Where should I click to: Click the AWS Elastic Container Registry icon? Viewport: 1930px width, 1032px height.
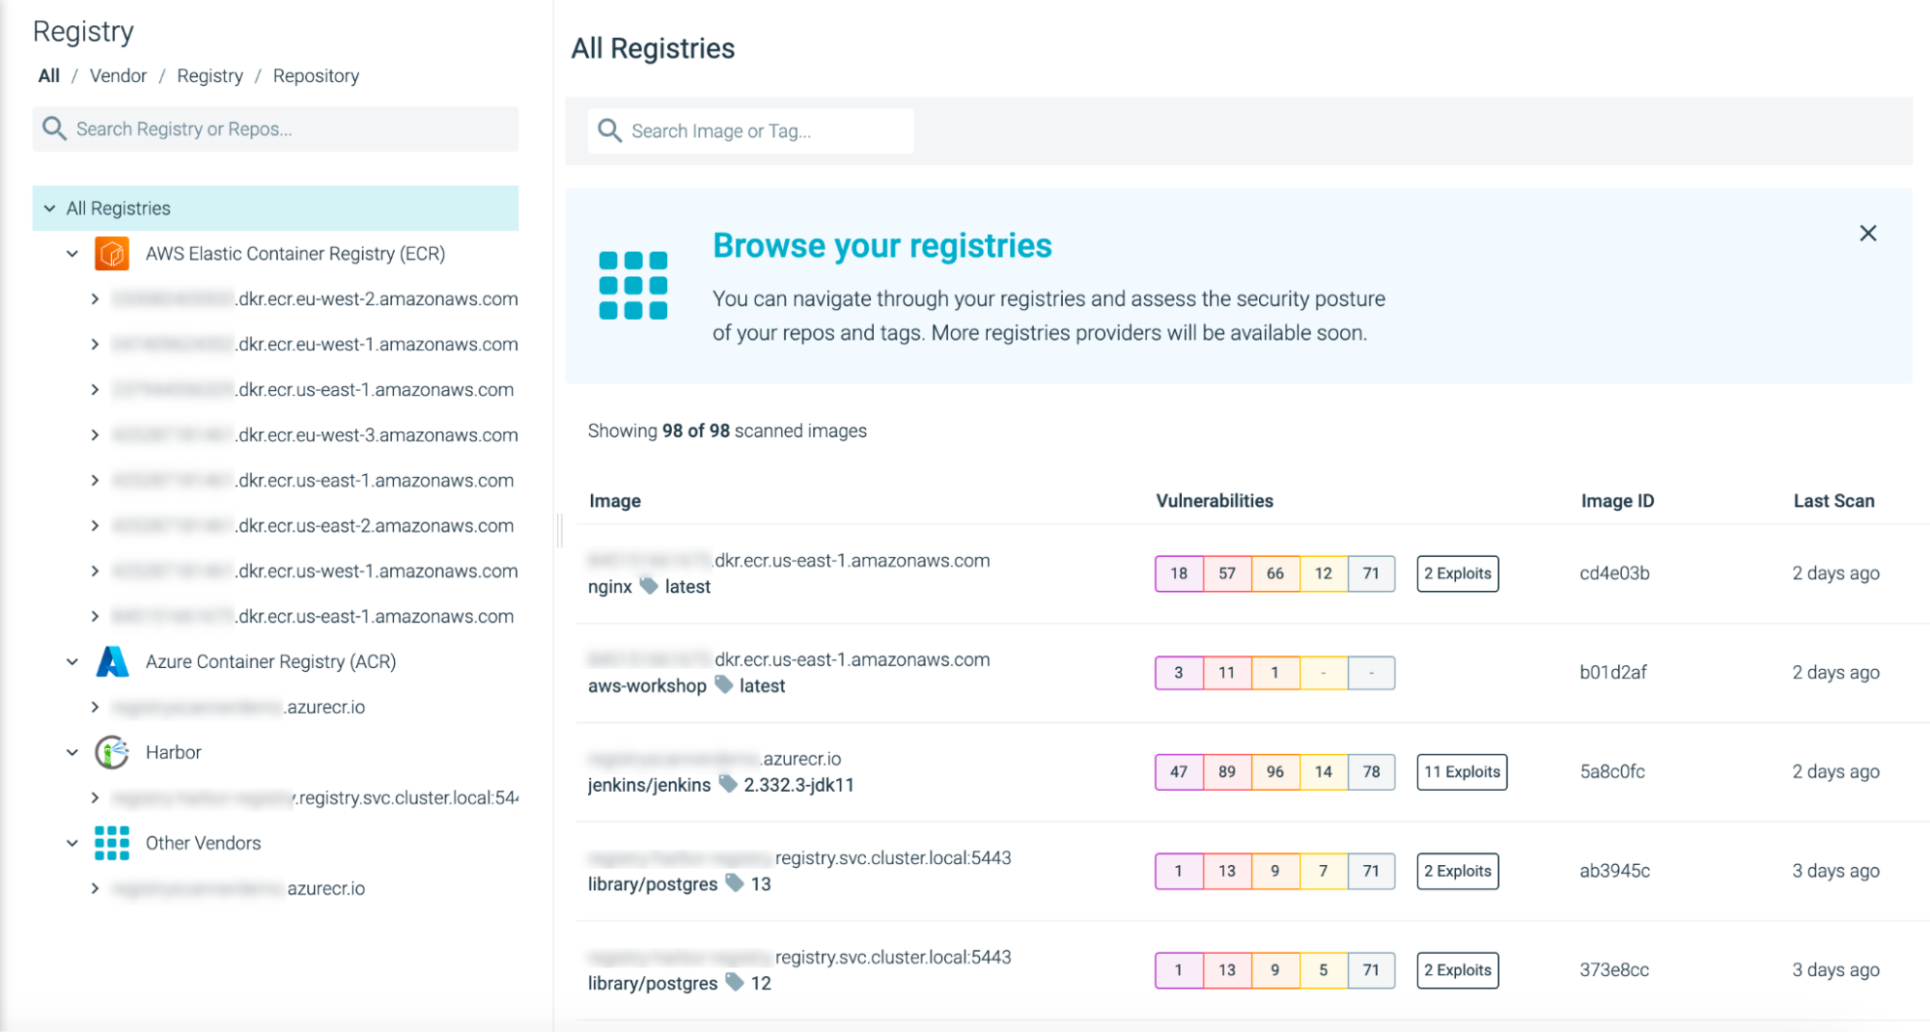tap(112, 253)
